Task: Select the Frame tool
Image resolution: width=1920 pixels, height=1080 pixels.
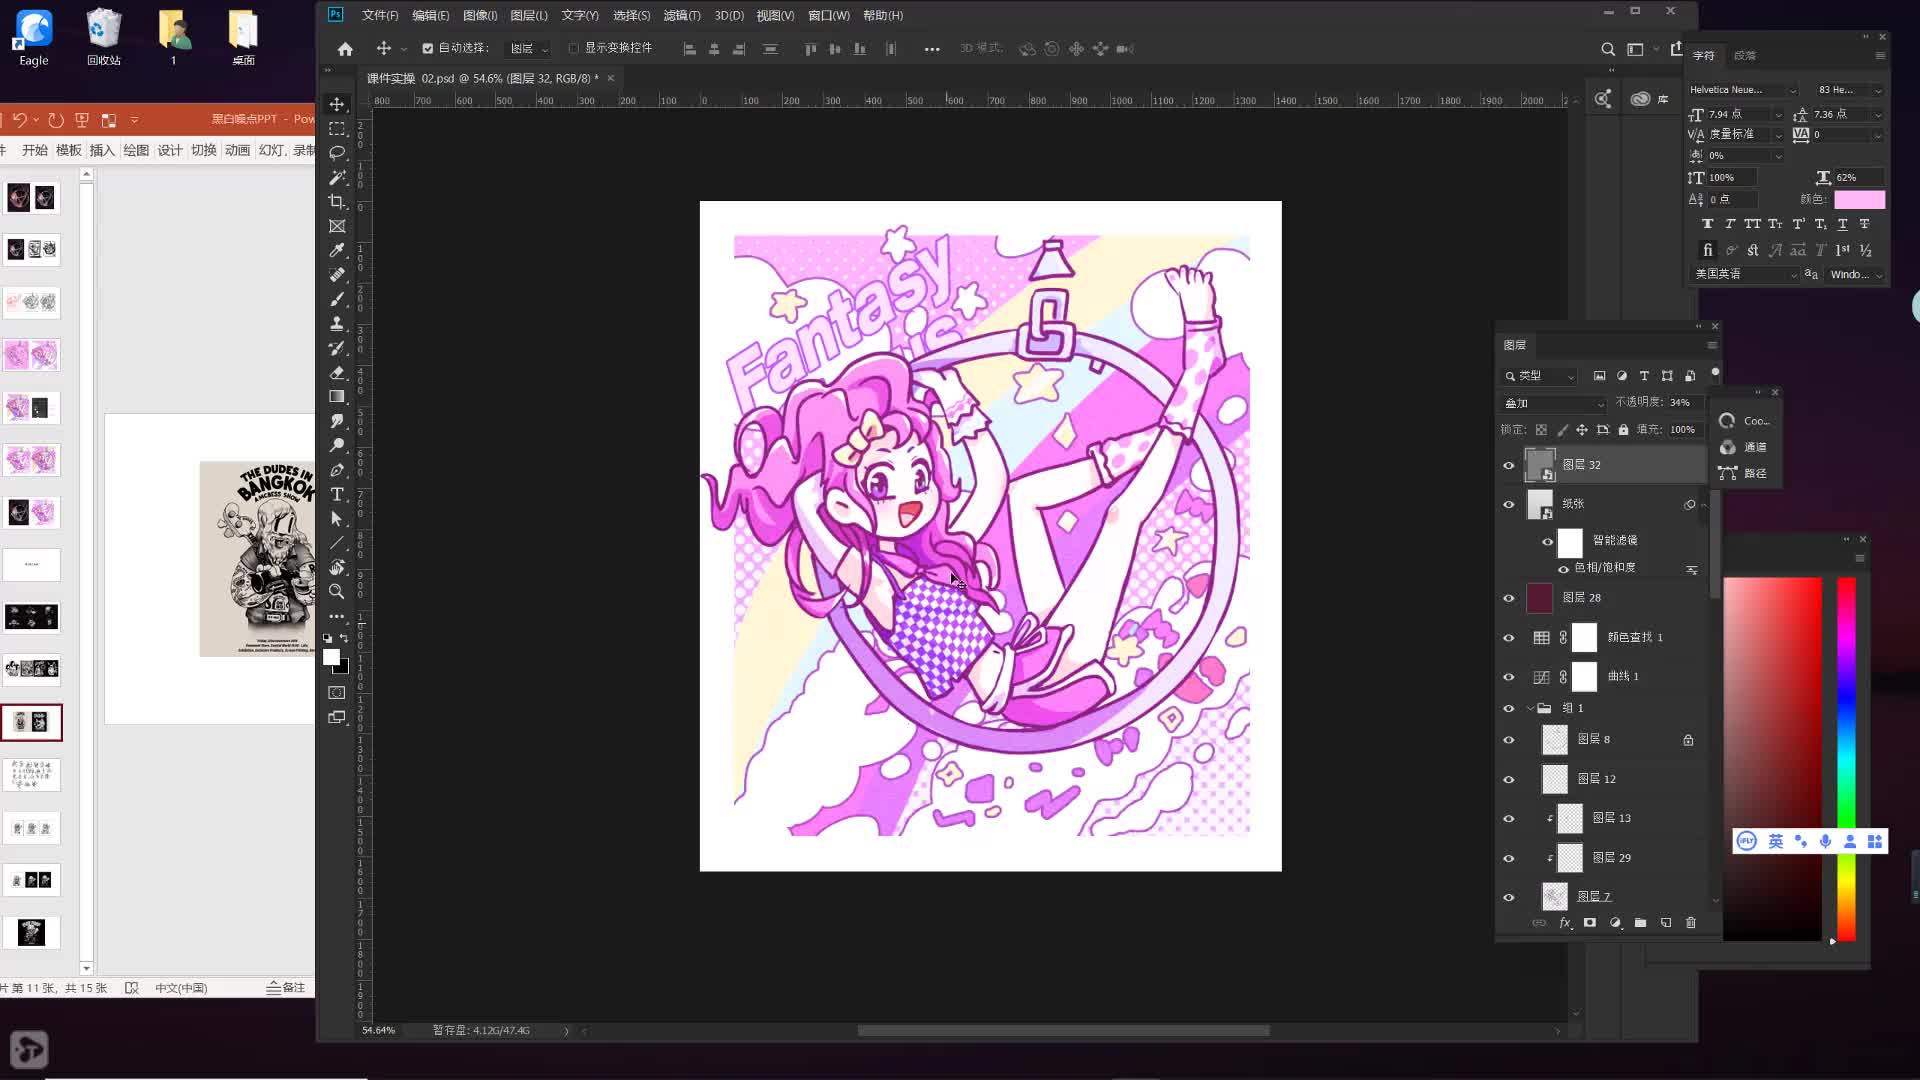Action: 337,226
